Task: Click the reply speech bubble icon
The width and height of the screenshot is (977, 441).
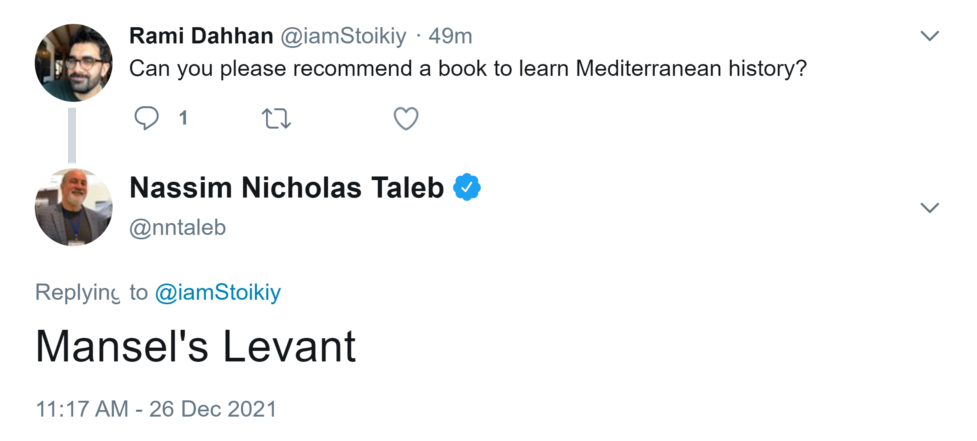Action: 147,119
